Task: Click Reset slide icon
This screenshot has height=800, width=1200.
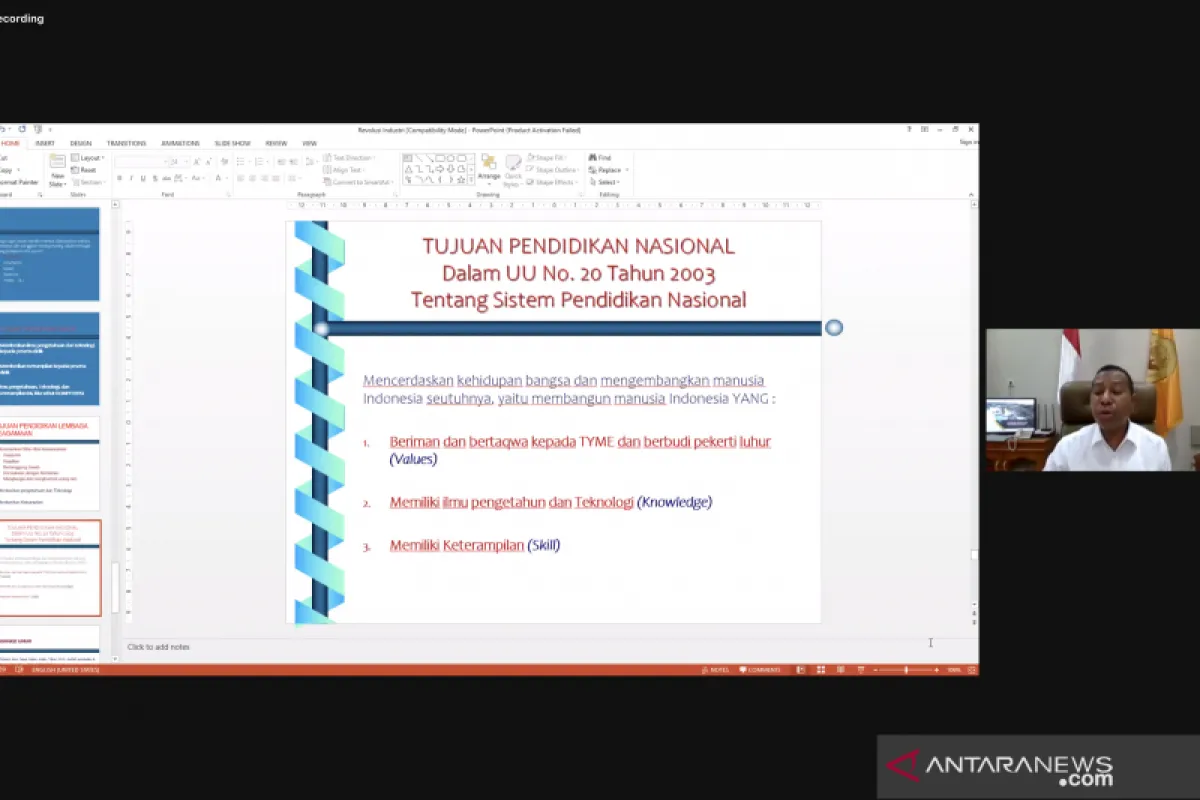Action: 84,170
